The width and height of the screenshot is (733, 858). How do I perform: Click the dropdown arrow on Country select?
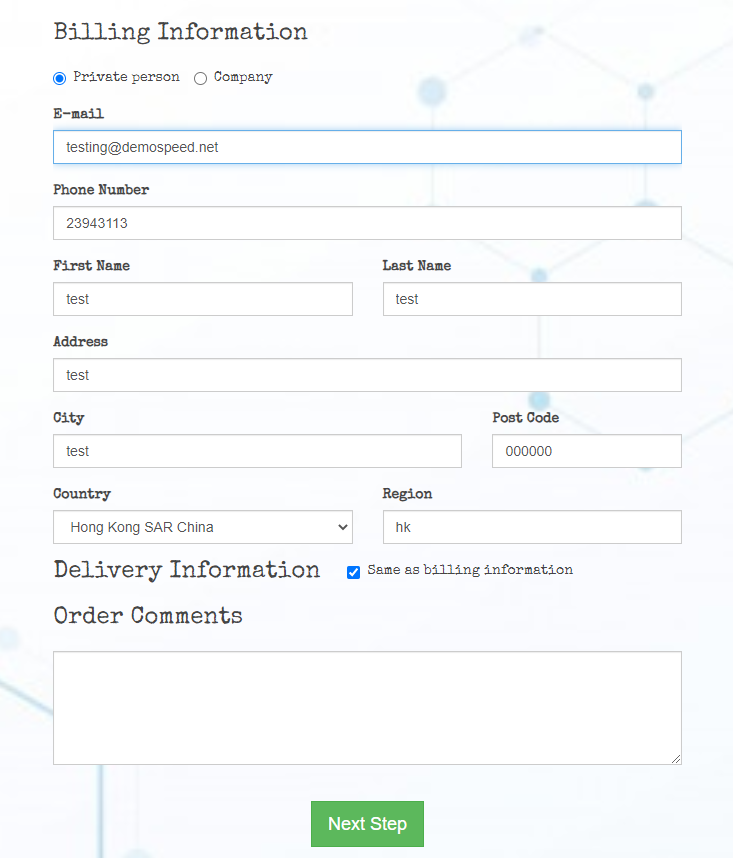tap(343, 527)
